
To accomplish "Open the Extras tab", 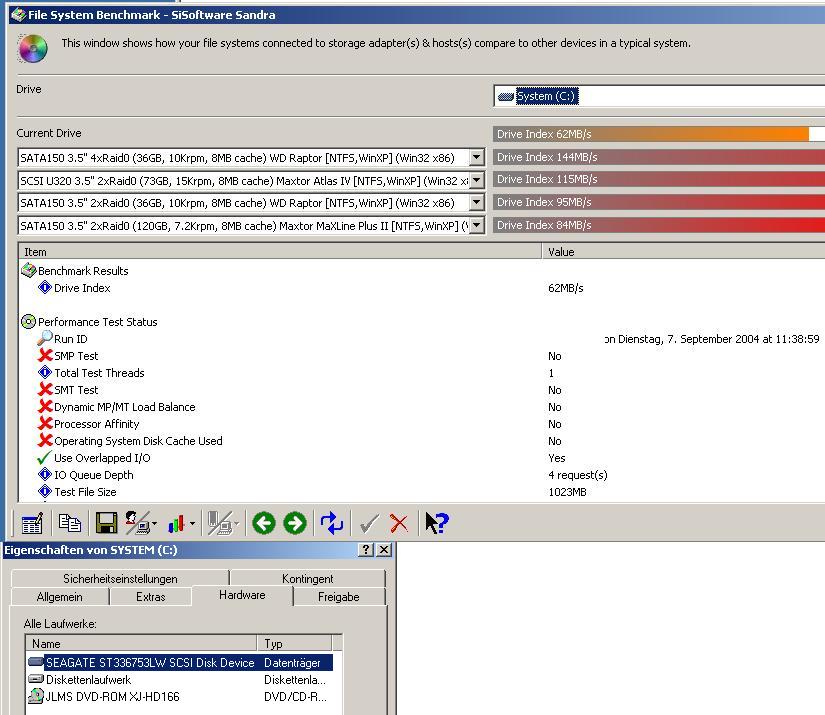I will (x=150, y=597).
